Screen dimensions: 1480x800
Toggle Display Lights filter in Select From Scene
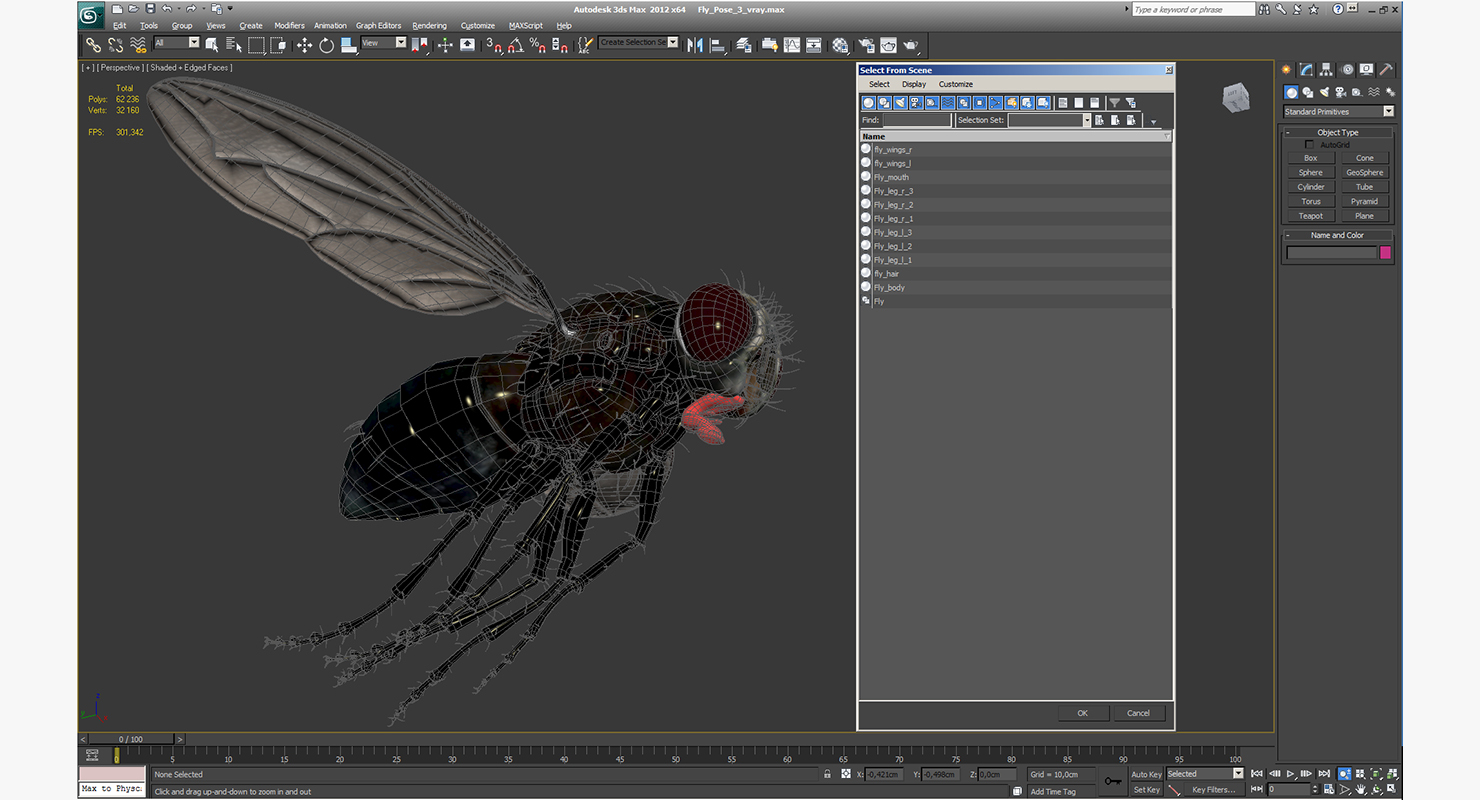coord(901,103)
